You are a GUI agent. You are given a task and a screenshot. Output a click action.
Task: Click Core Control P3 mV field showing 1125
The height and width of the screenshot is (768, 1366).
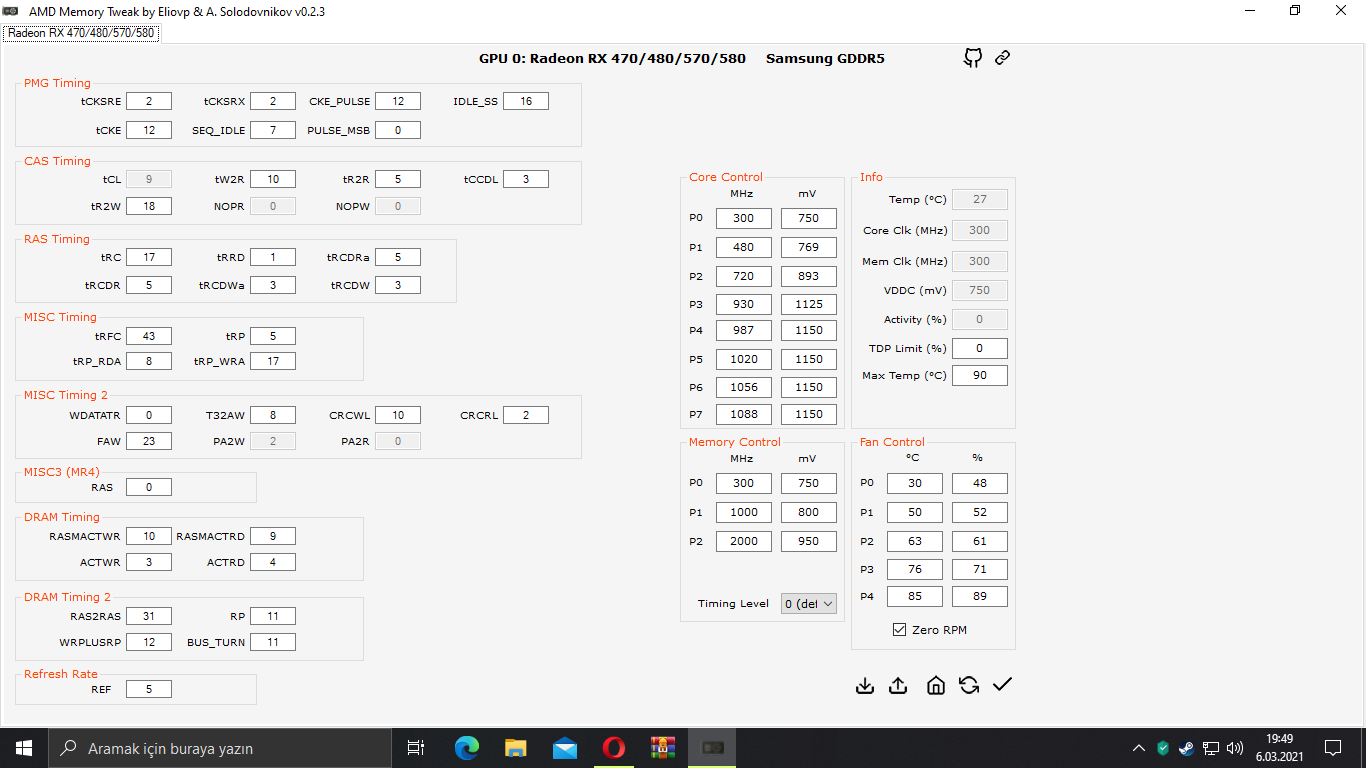[x=809, y=304]
